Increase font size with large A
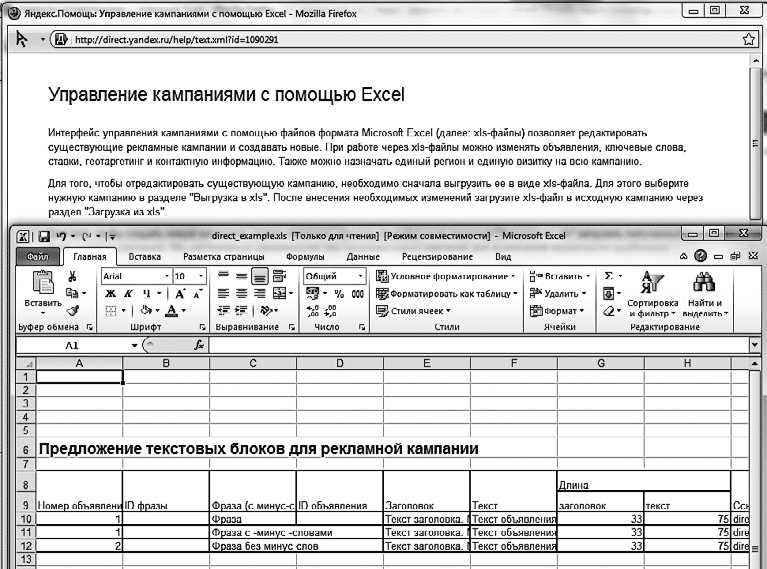767x569 pixels. [x=180, y=294]
